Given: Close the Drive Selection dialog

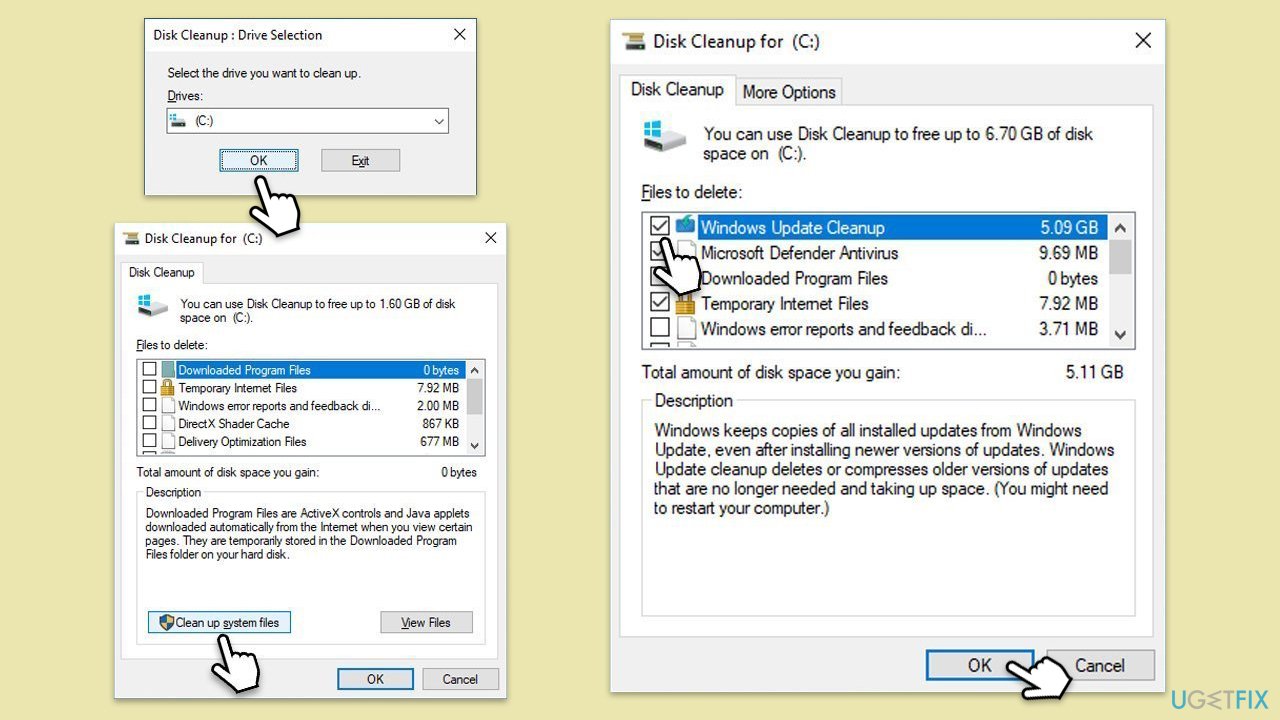Looking at the screenshot, I should click(x=459, y=34).
